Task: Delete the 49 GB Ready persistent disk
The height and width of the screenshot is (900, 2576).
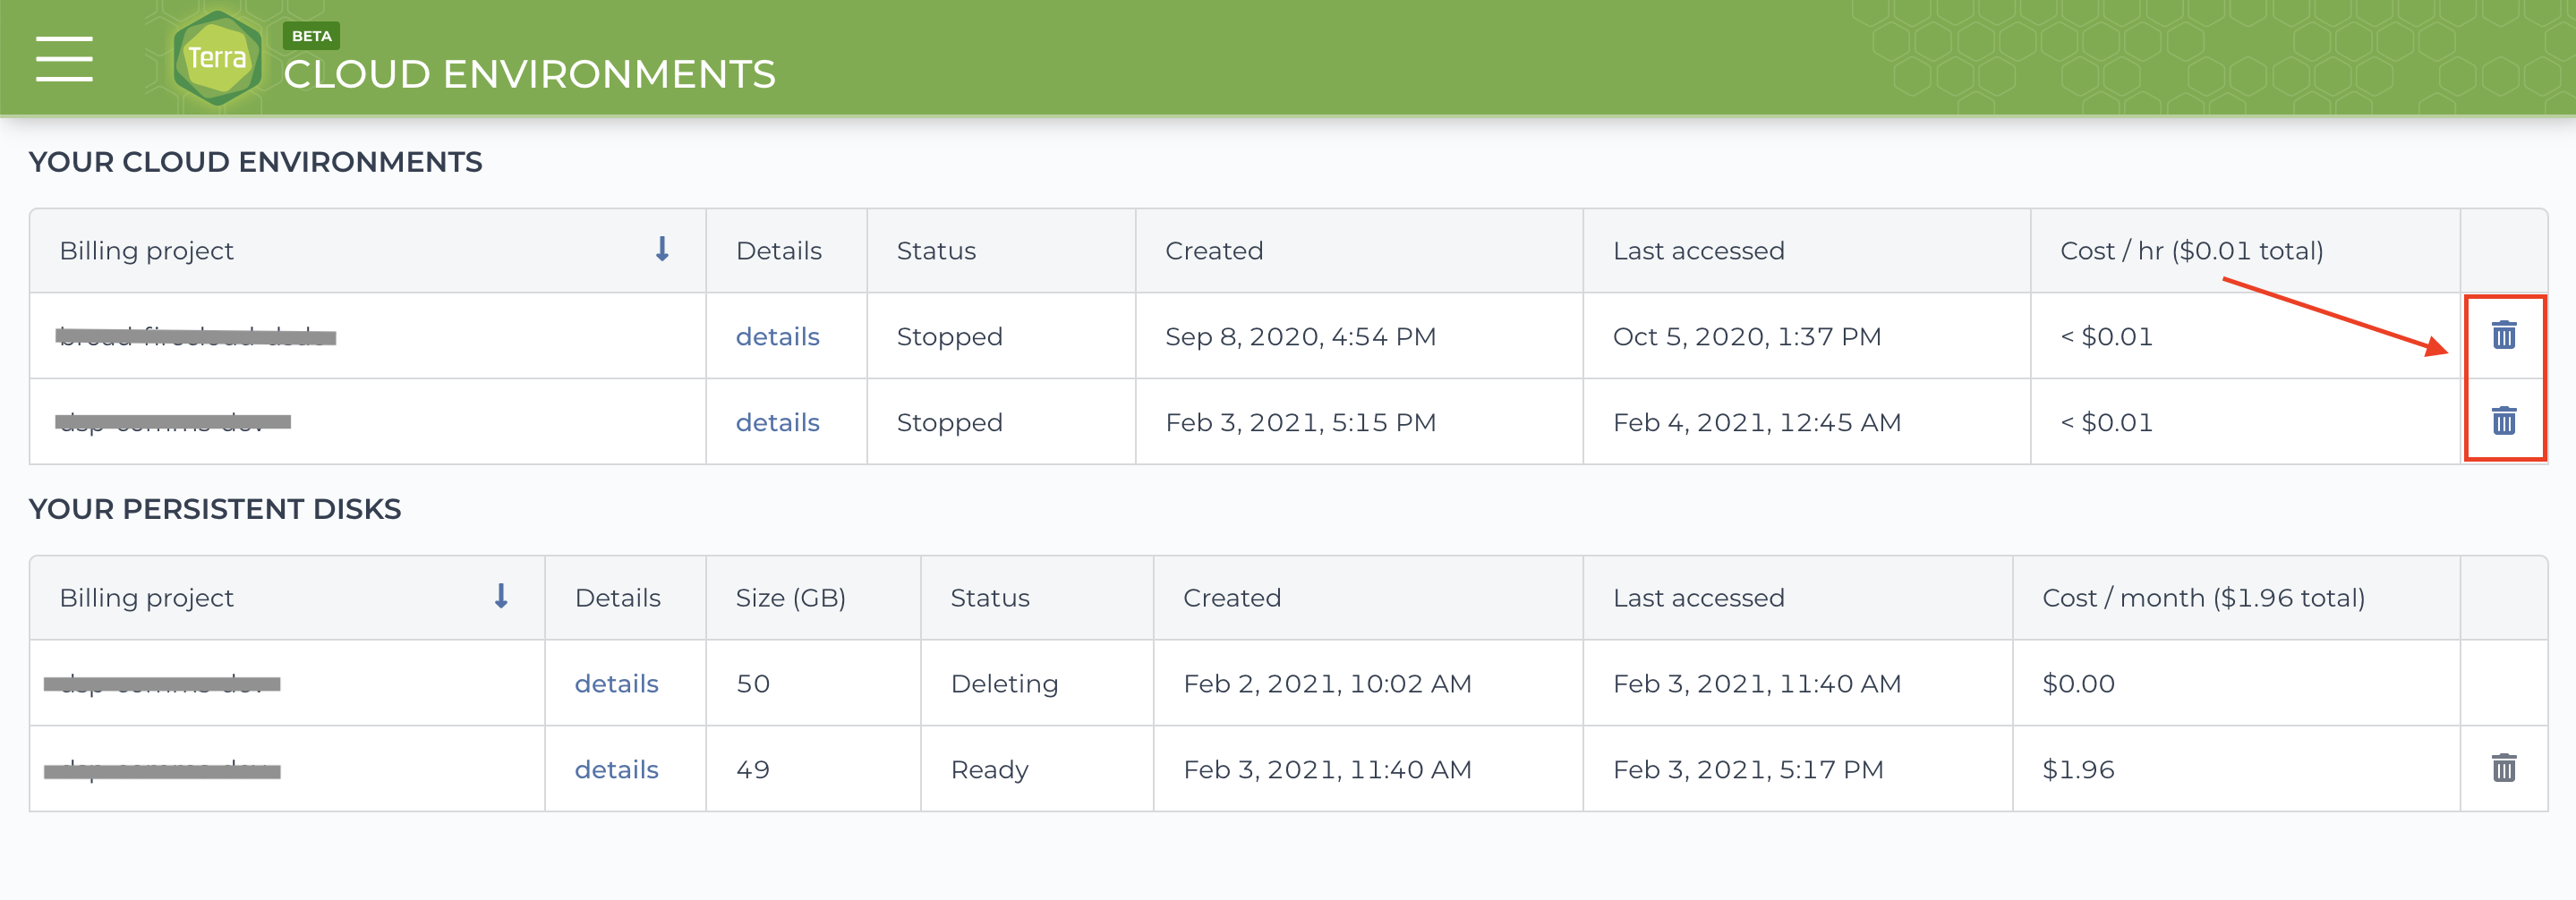Action: 2503,768
